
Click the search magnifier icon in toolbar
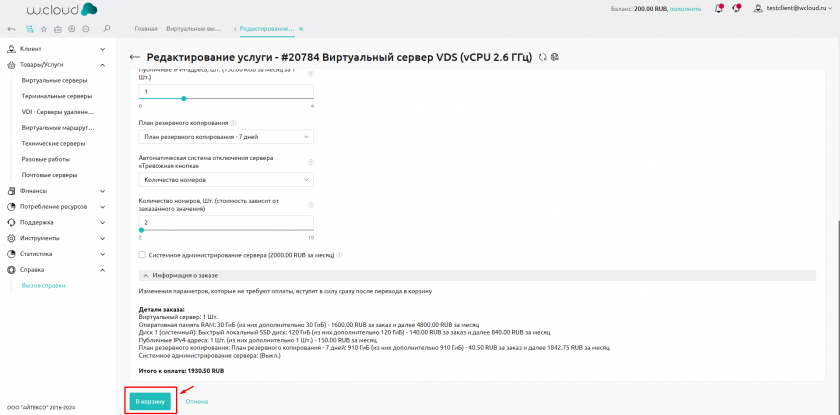click(107, 28)
